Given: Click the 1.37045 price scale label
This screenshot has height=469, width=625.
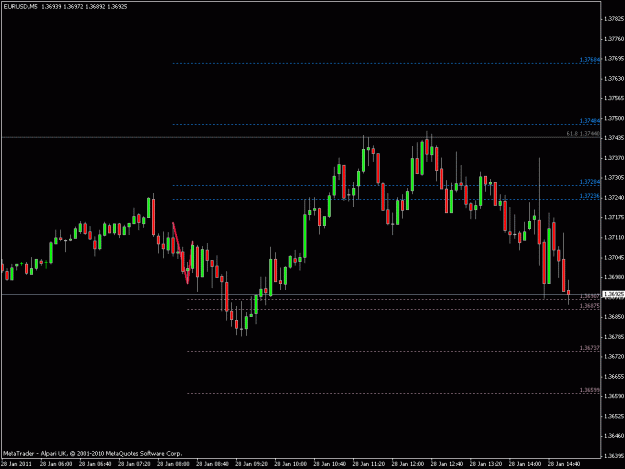Looking at the screenshot, I should click(614, 257).
